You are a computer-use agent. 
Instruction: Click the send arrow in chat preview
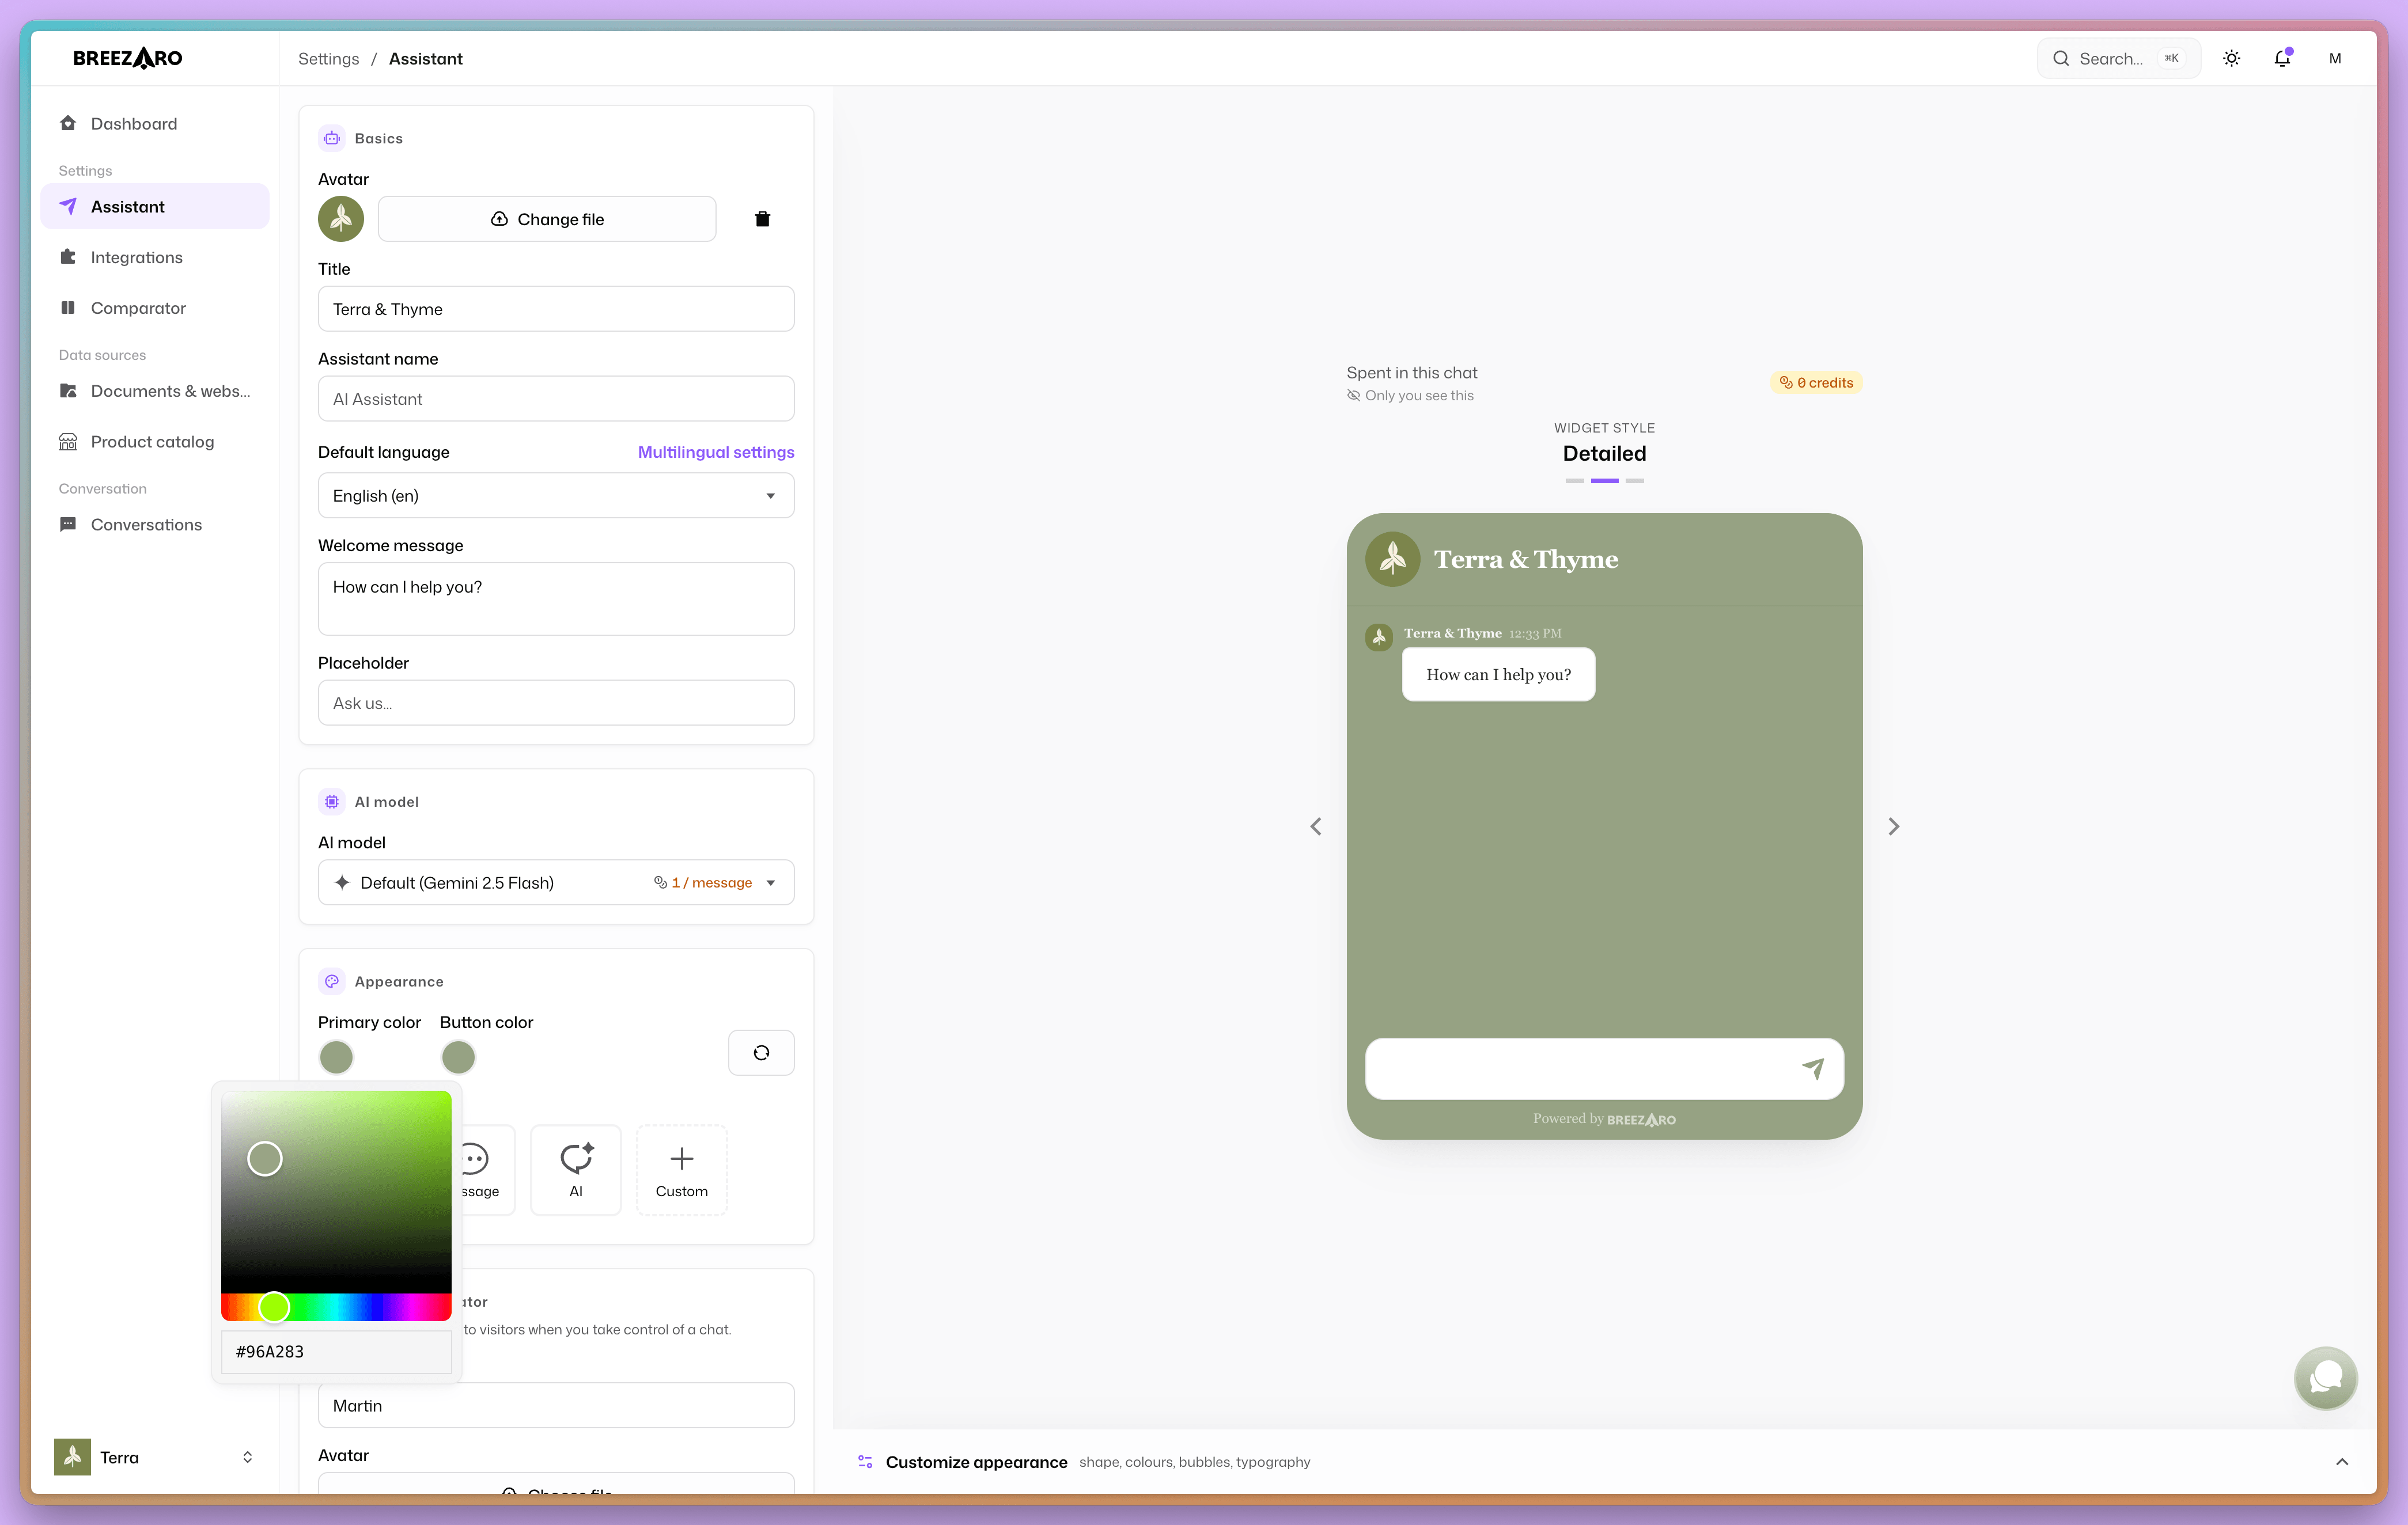pyautogui.click(x=1813, y=1069)
